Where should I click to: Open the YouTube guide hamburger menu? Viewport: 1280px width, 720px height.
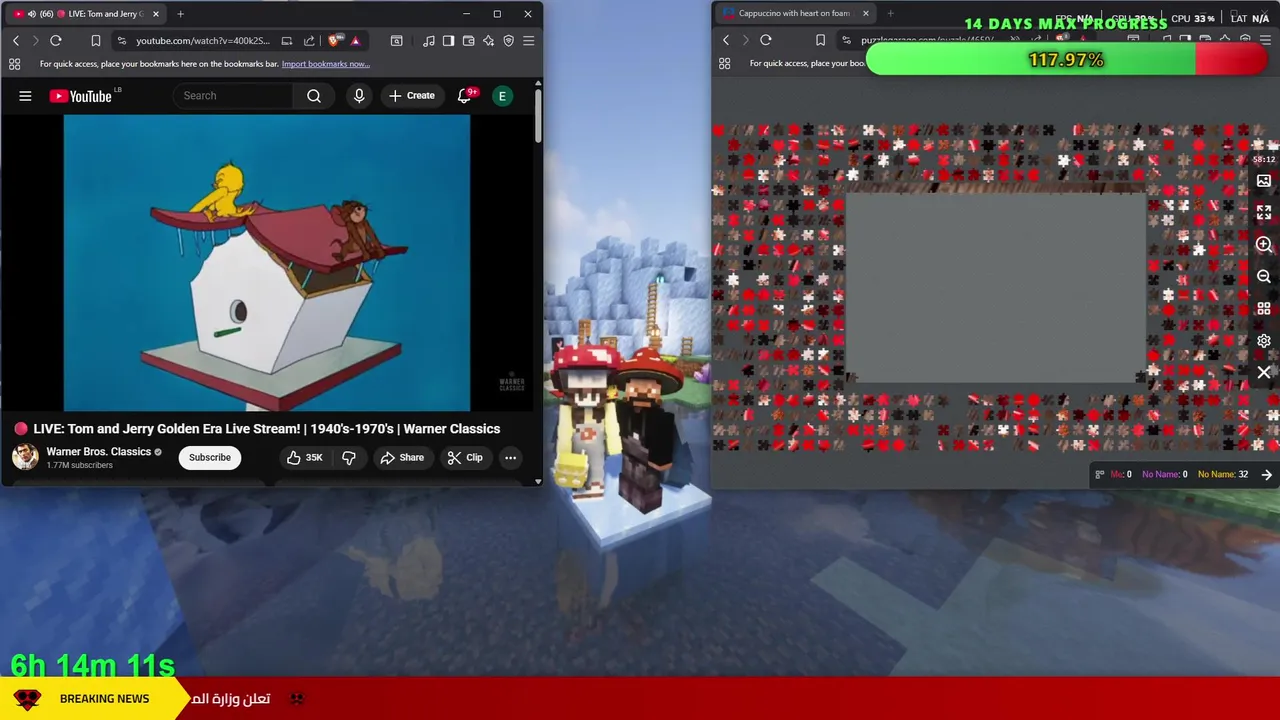(x=25, y=96)
